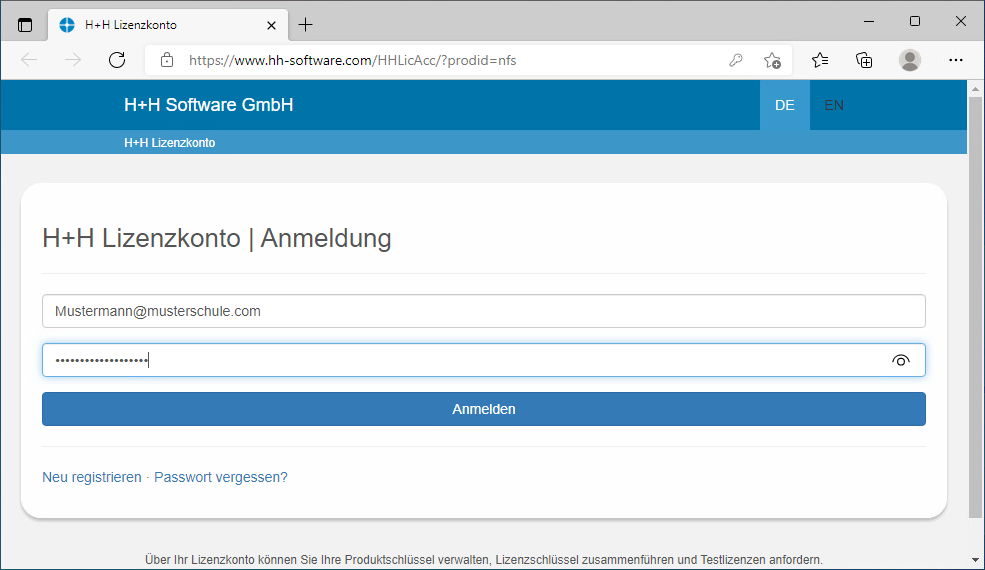Open the browser profile avatar
The width and height of the screenshot is (985, 570).
click(x=910, y=60)
